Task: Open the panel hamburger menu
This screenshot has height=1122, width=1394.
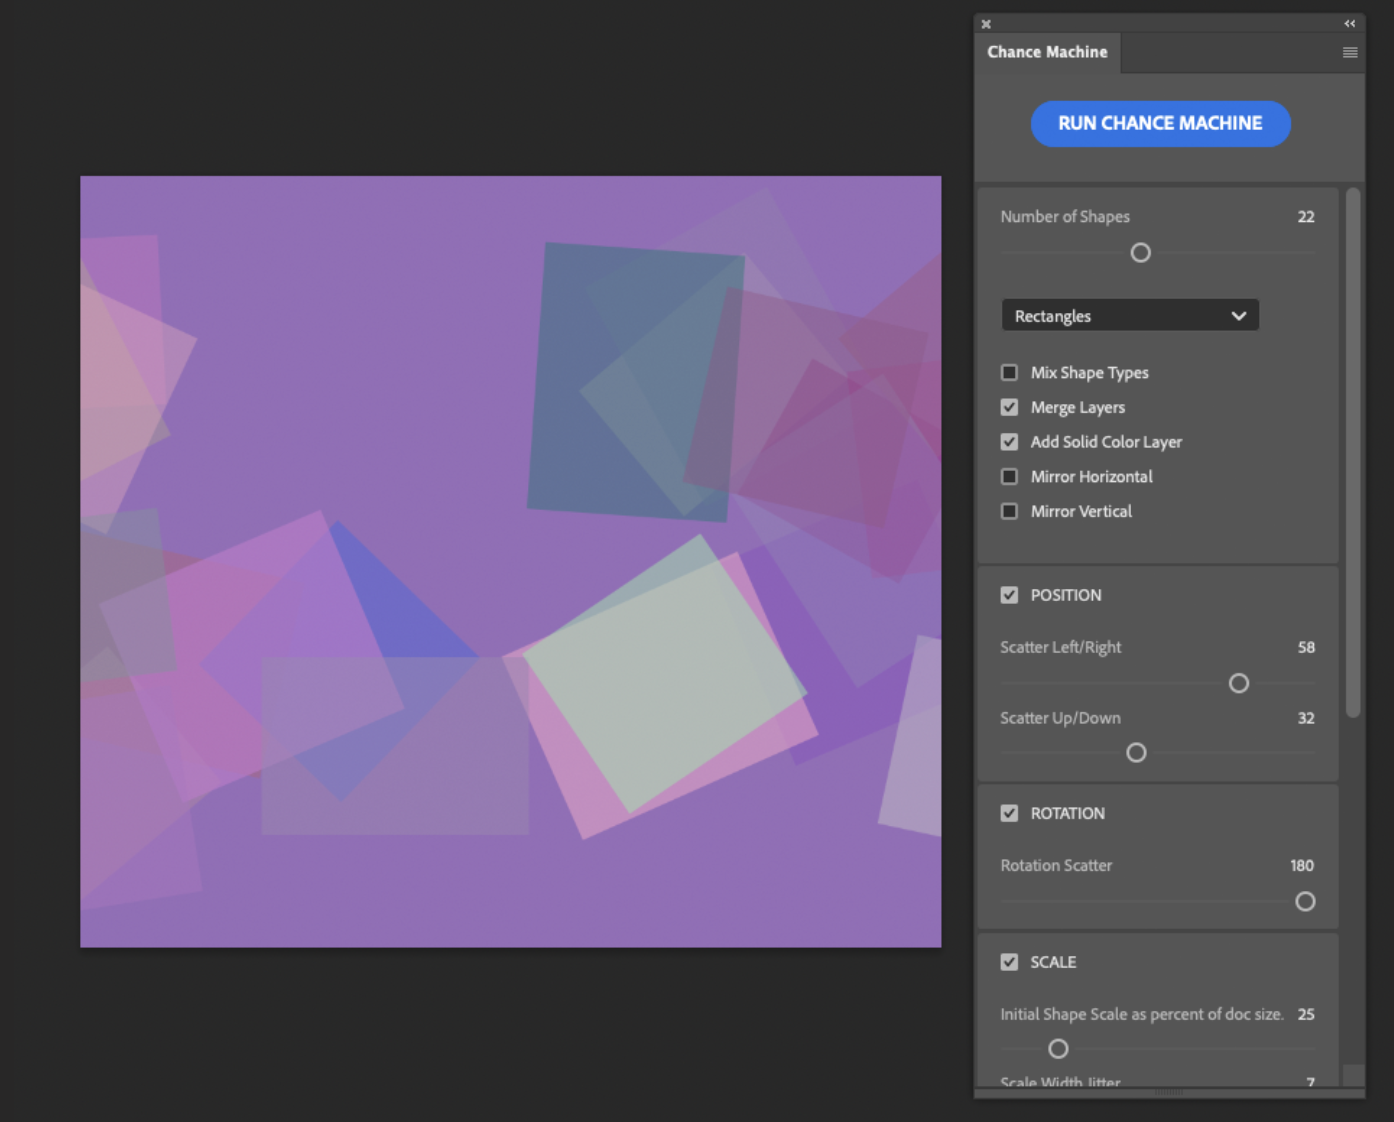Action: click(x=1349, y=53)
